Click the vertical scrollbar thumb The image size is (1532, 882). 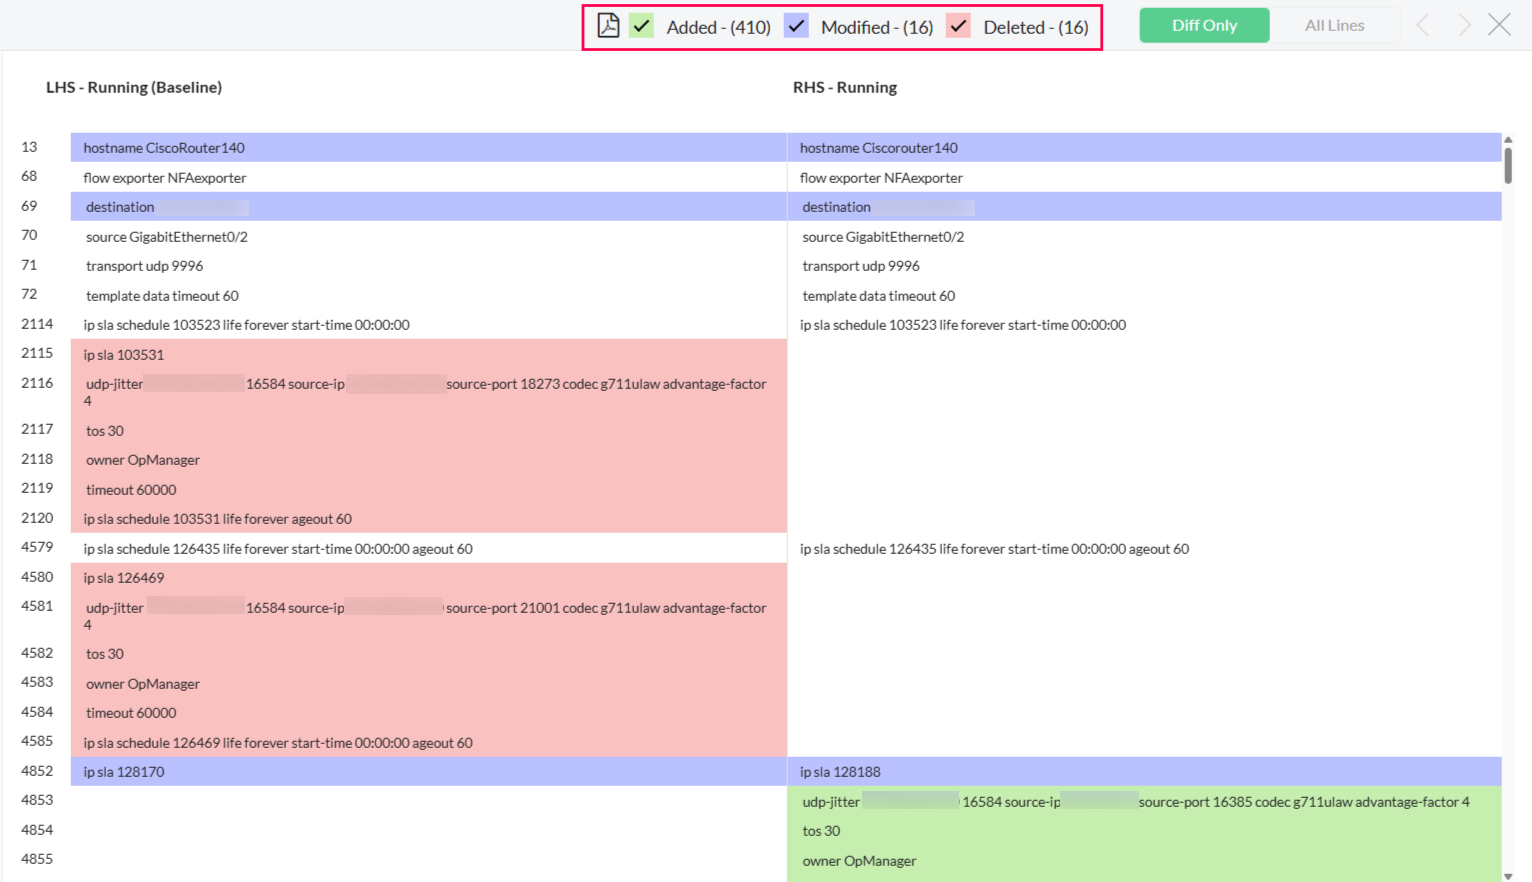point(1508,165)
